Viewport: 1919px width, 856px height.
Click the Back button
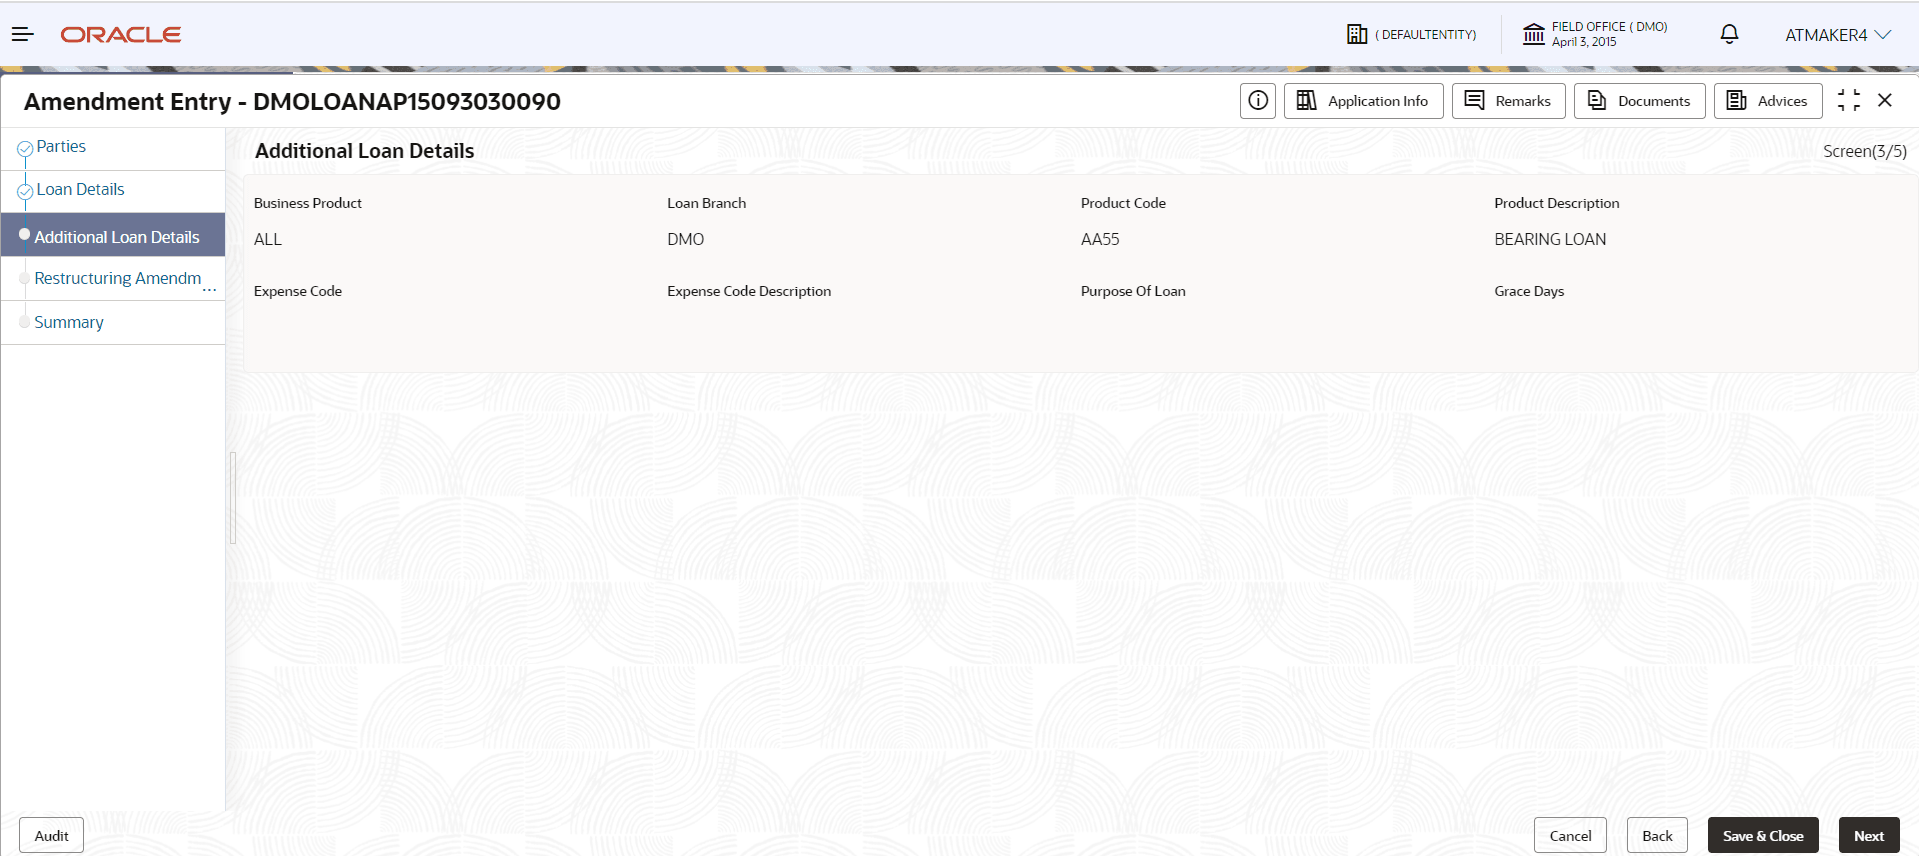(1657, 835)
